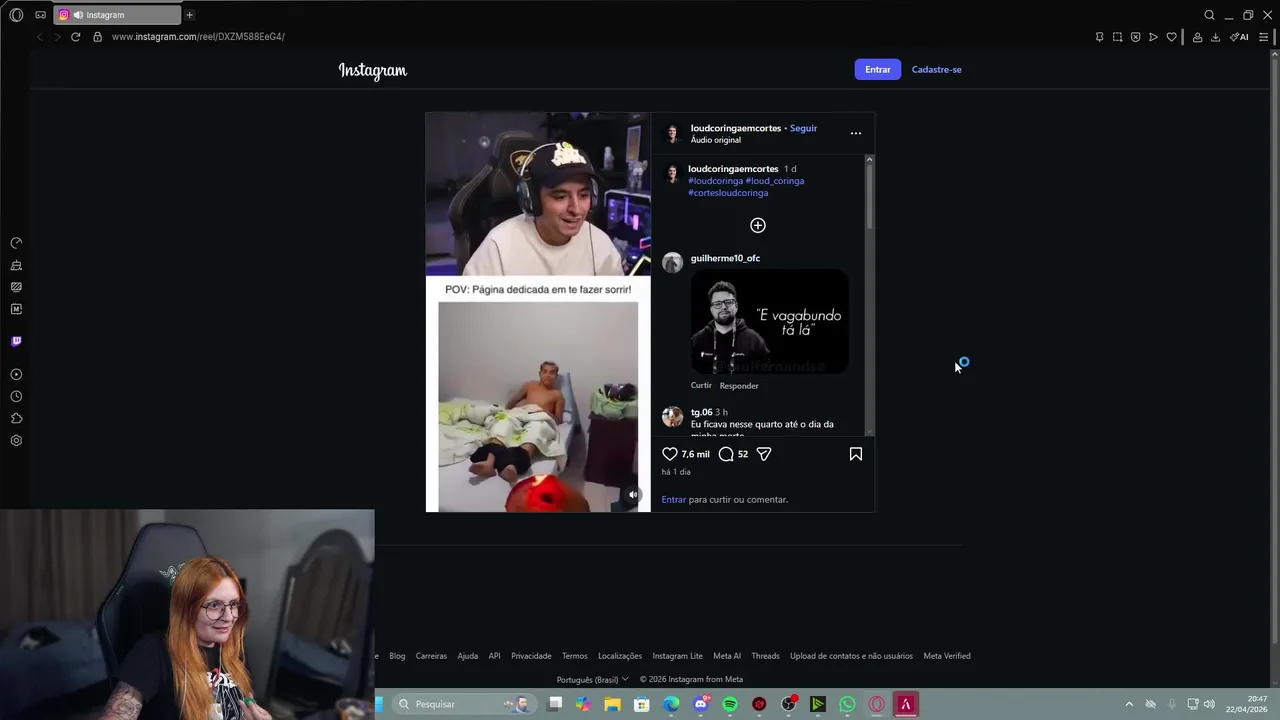Viewport: 1280px width, 720px height.
Task: Click the Cadastre-se sign up link
Action: (936, 70)
